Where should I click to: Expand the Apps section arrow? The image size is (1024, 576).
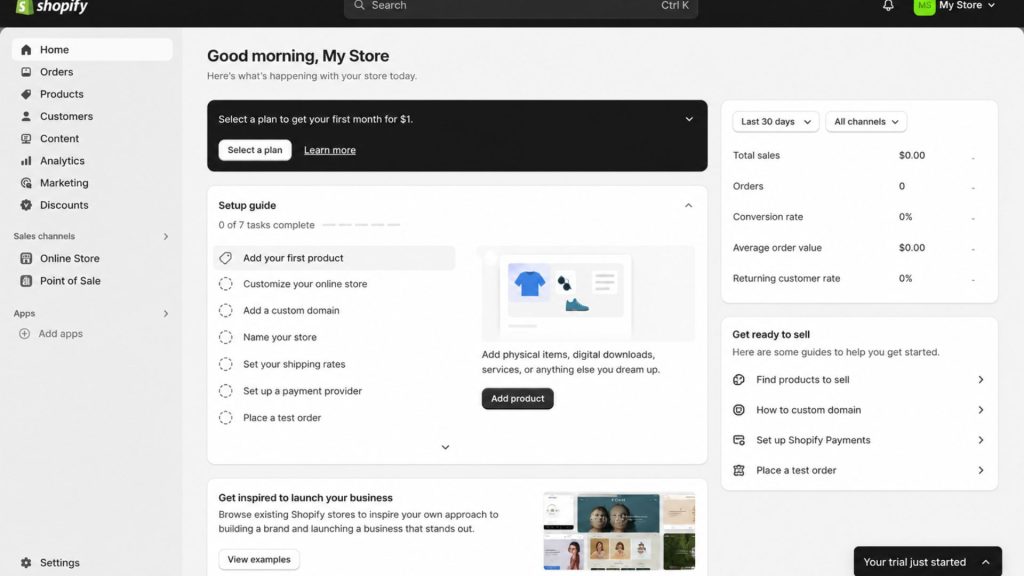(x=166, y=314)
